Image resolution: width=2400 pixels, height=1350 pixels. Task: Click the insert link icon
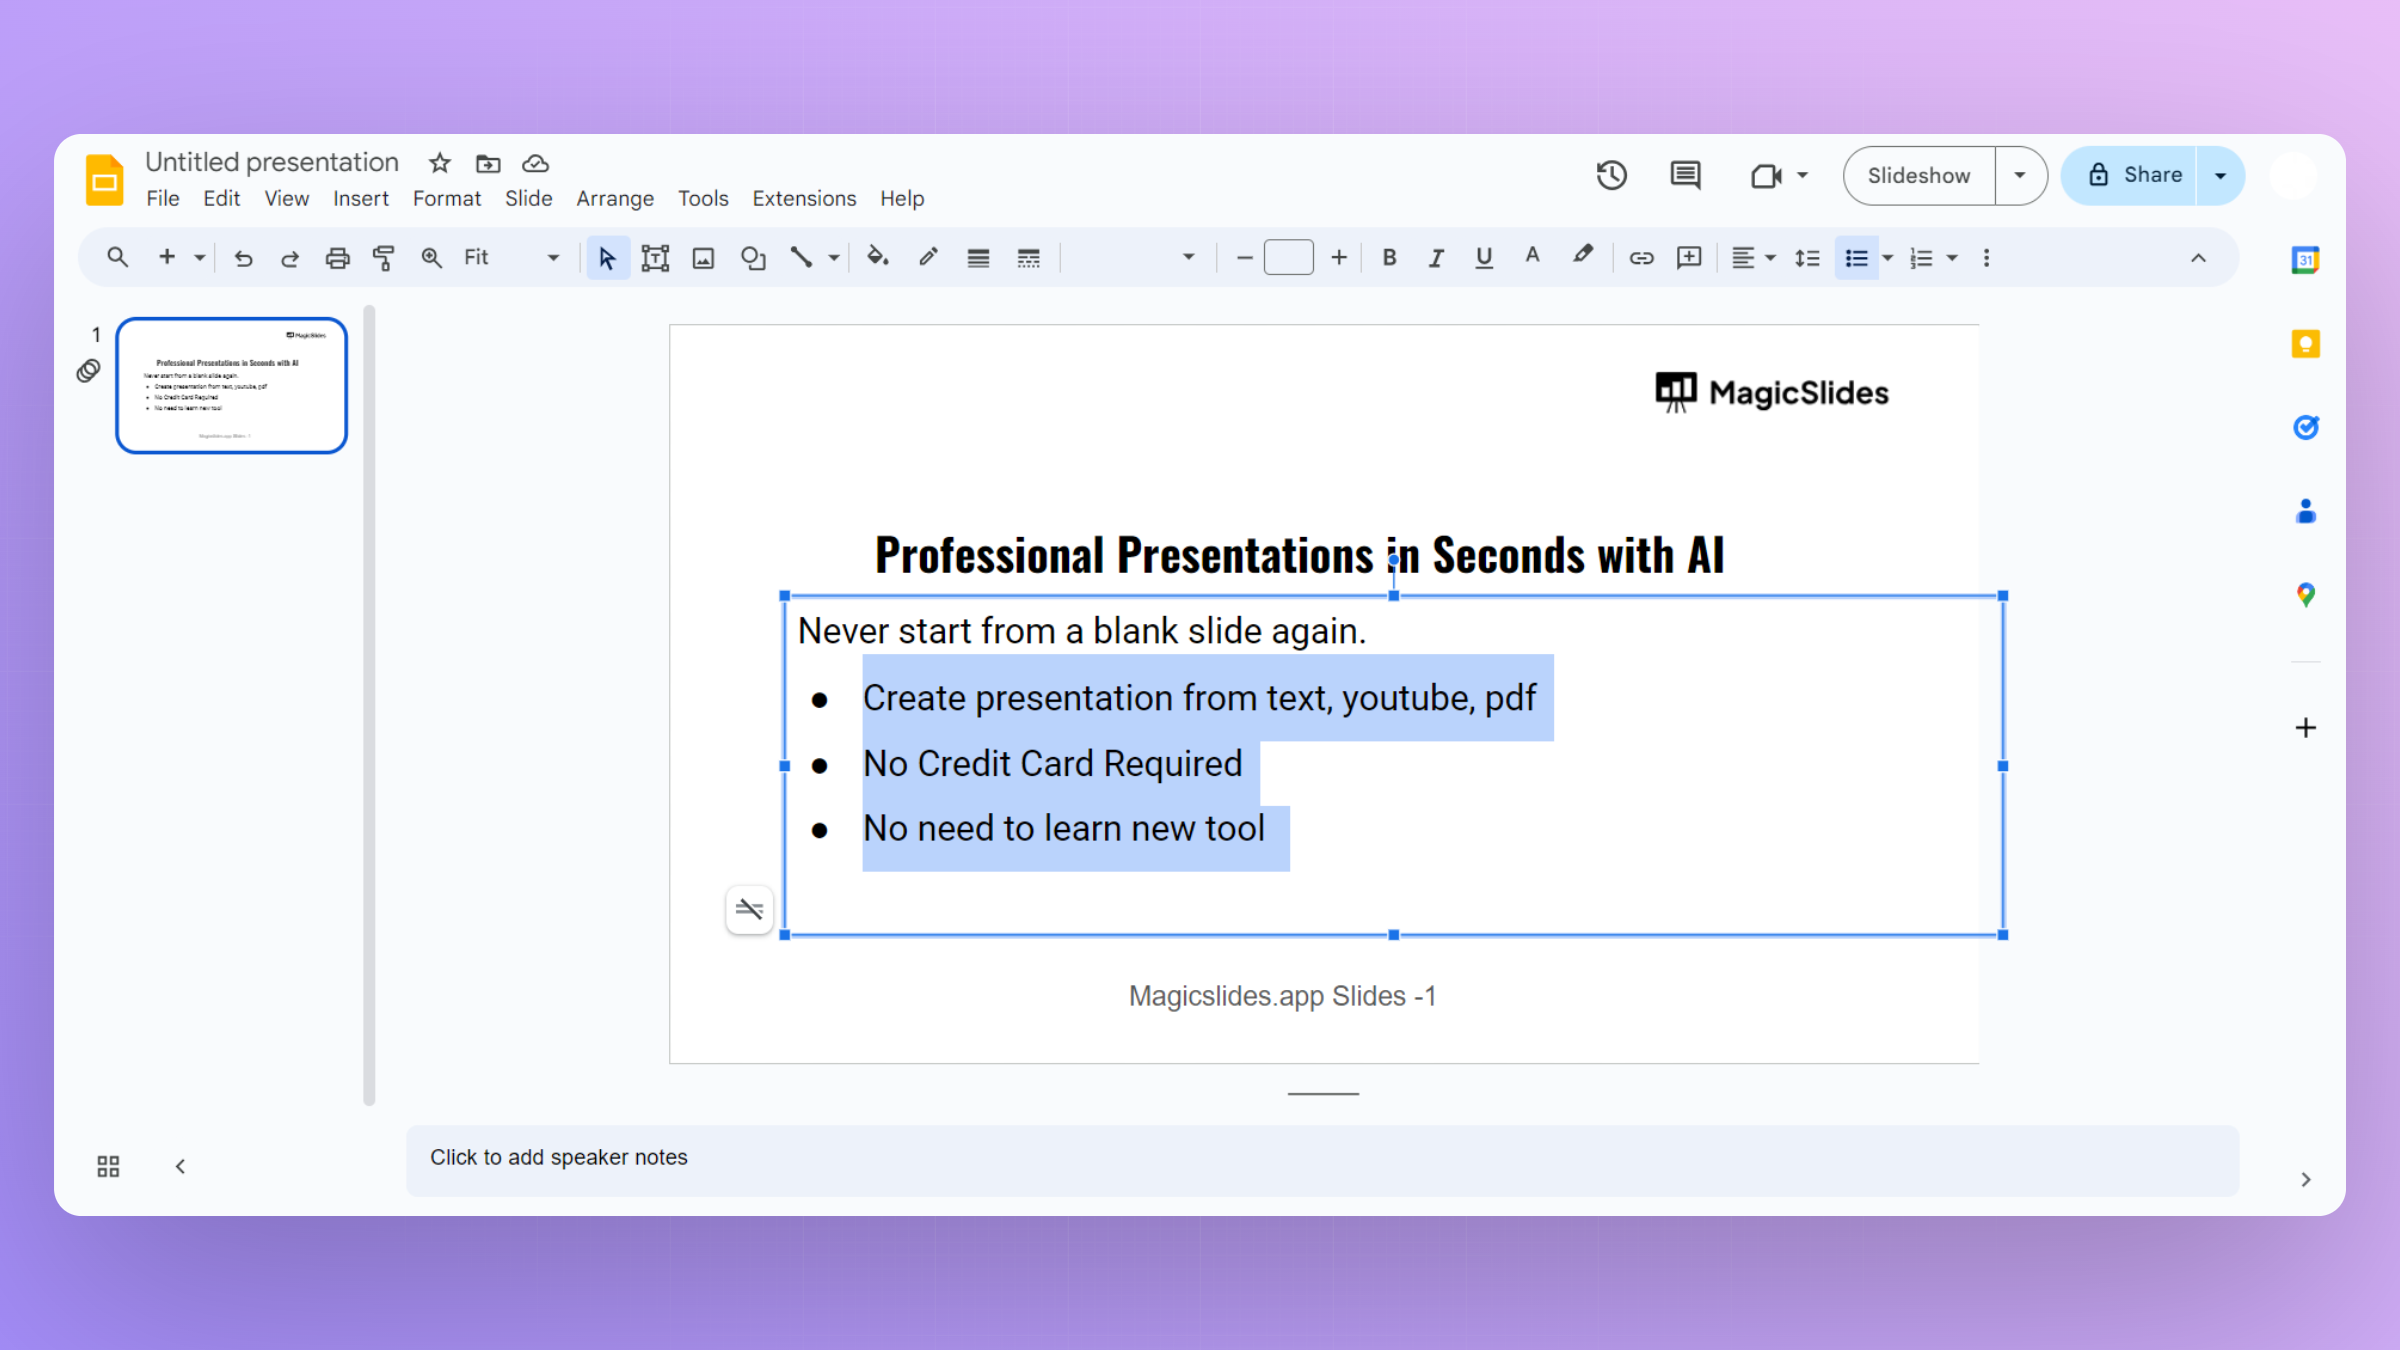(x=1641, y=258)
